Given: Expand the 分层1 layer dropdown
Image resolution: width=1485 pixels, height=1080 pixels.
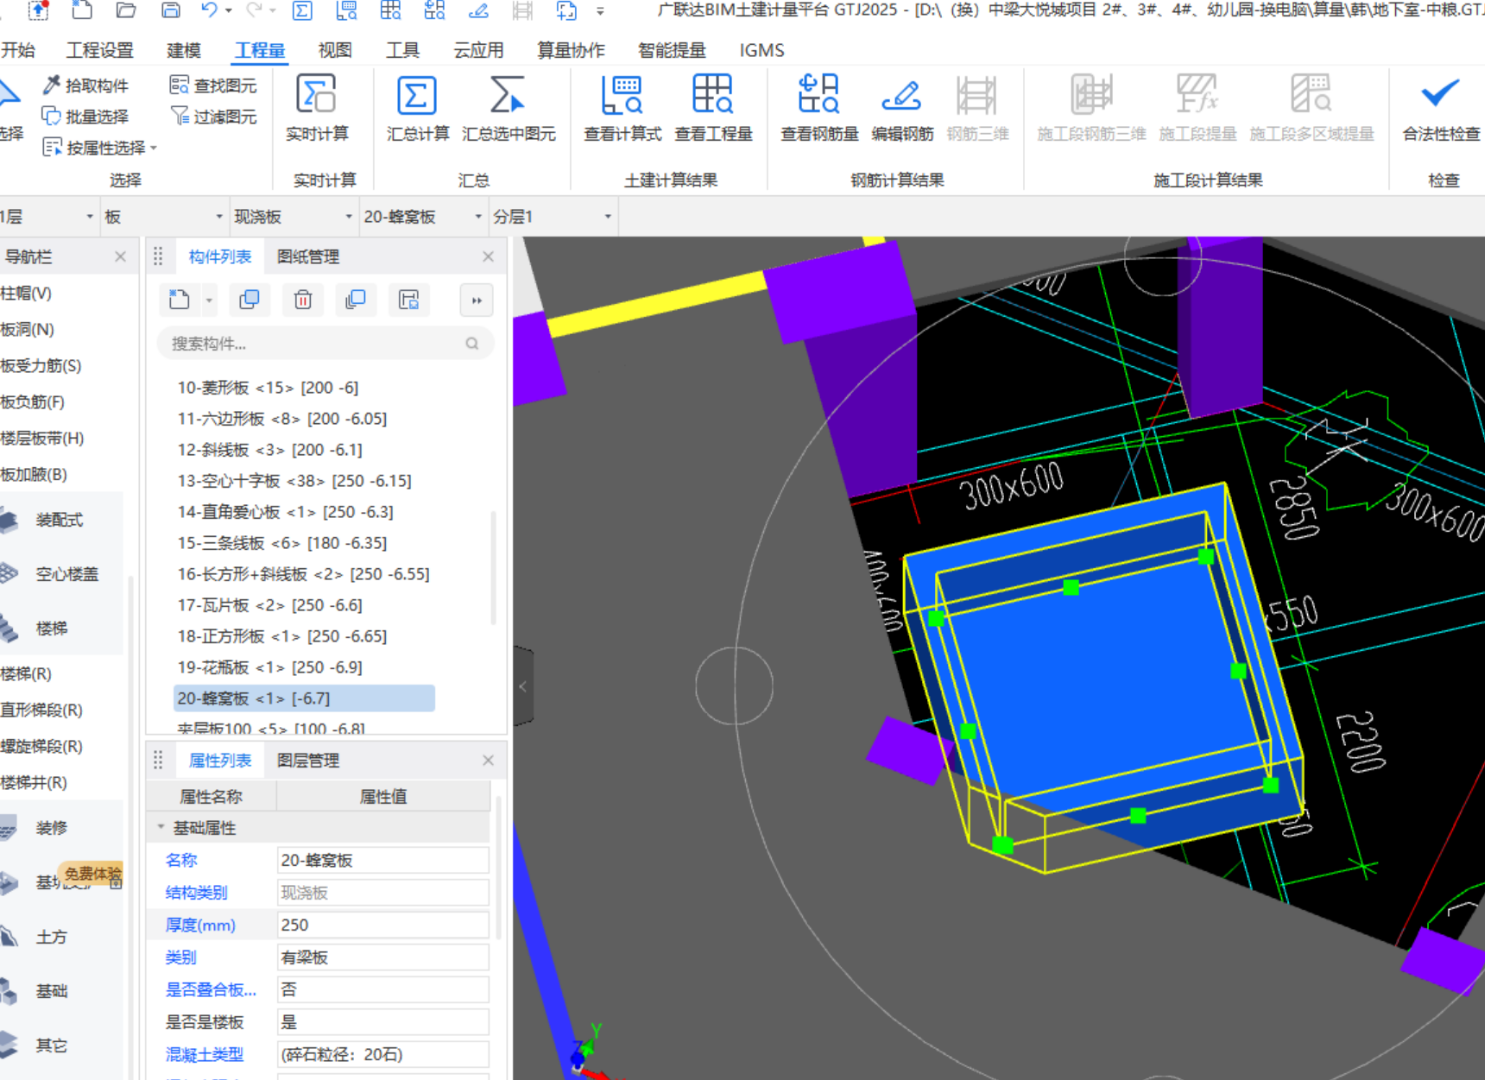Looking at the screenshot, I should (x=607, y=217).
